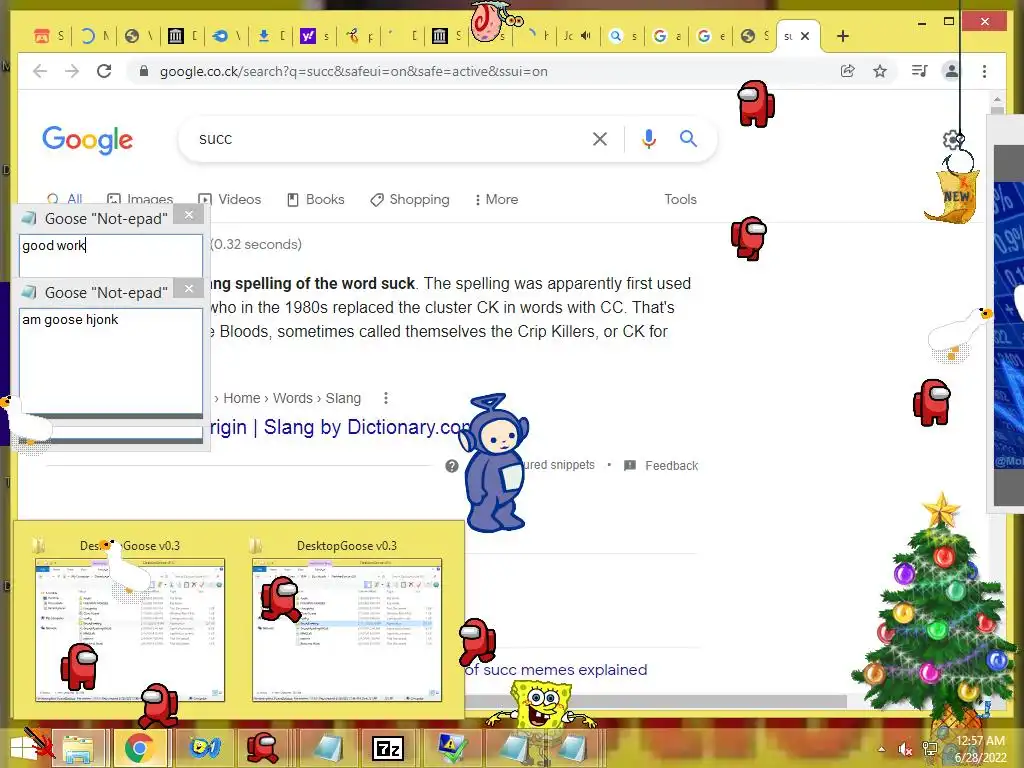Viewport: 1024px width, 768px height.
Task: Open the Chrome profile avatar
Action: (x=952, y=71)
